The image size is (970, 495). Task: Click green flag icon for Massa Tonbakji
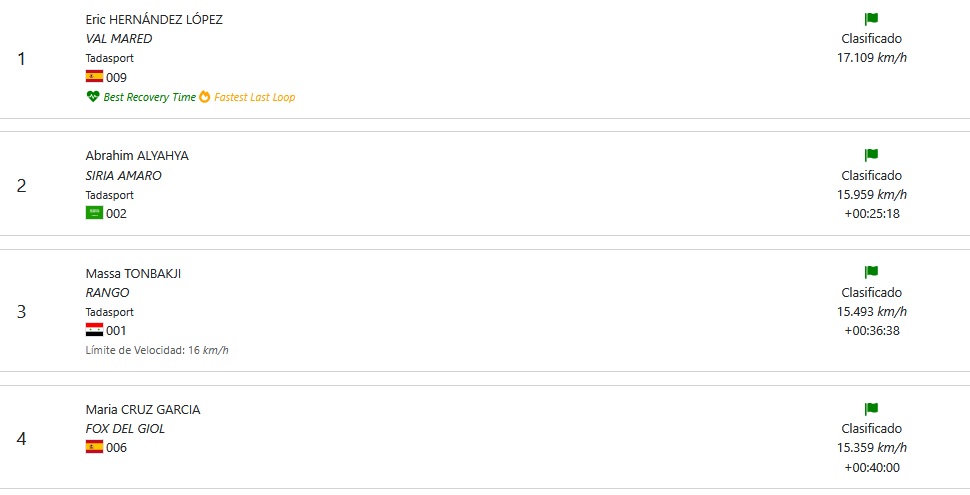click(872, 272)
